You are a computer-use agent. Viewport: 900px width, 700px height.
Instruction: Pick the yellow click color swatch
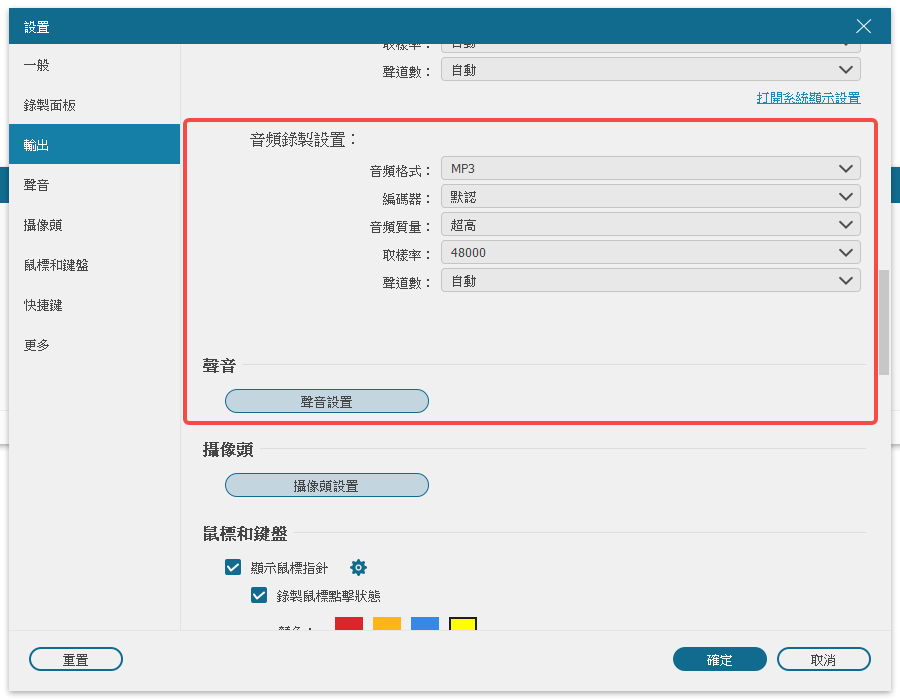pyautogui.click(x=463, y=624)
